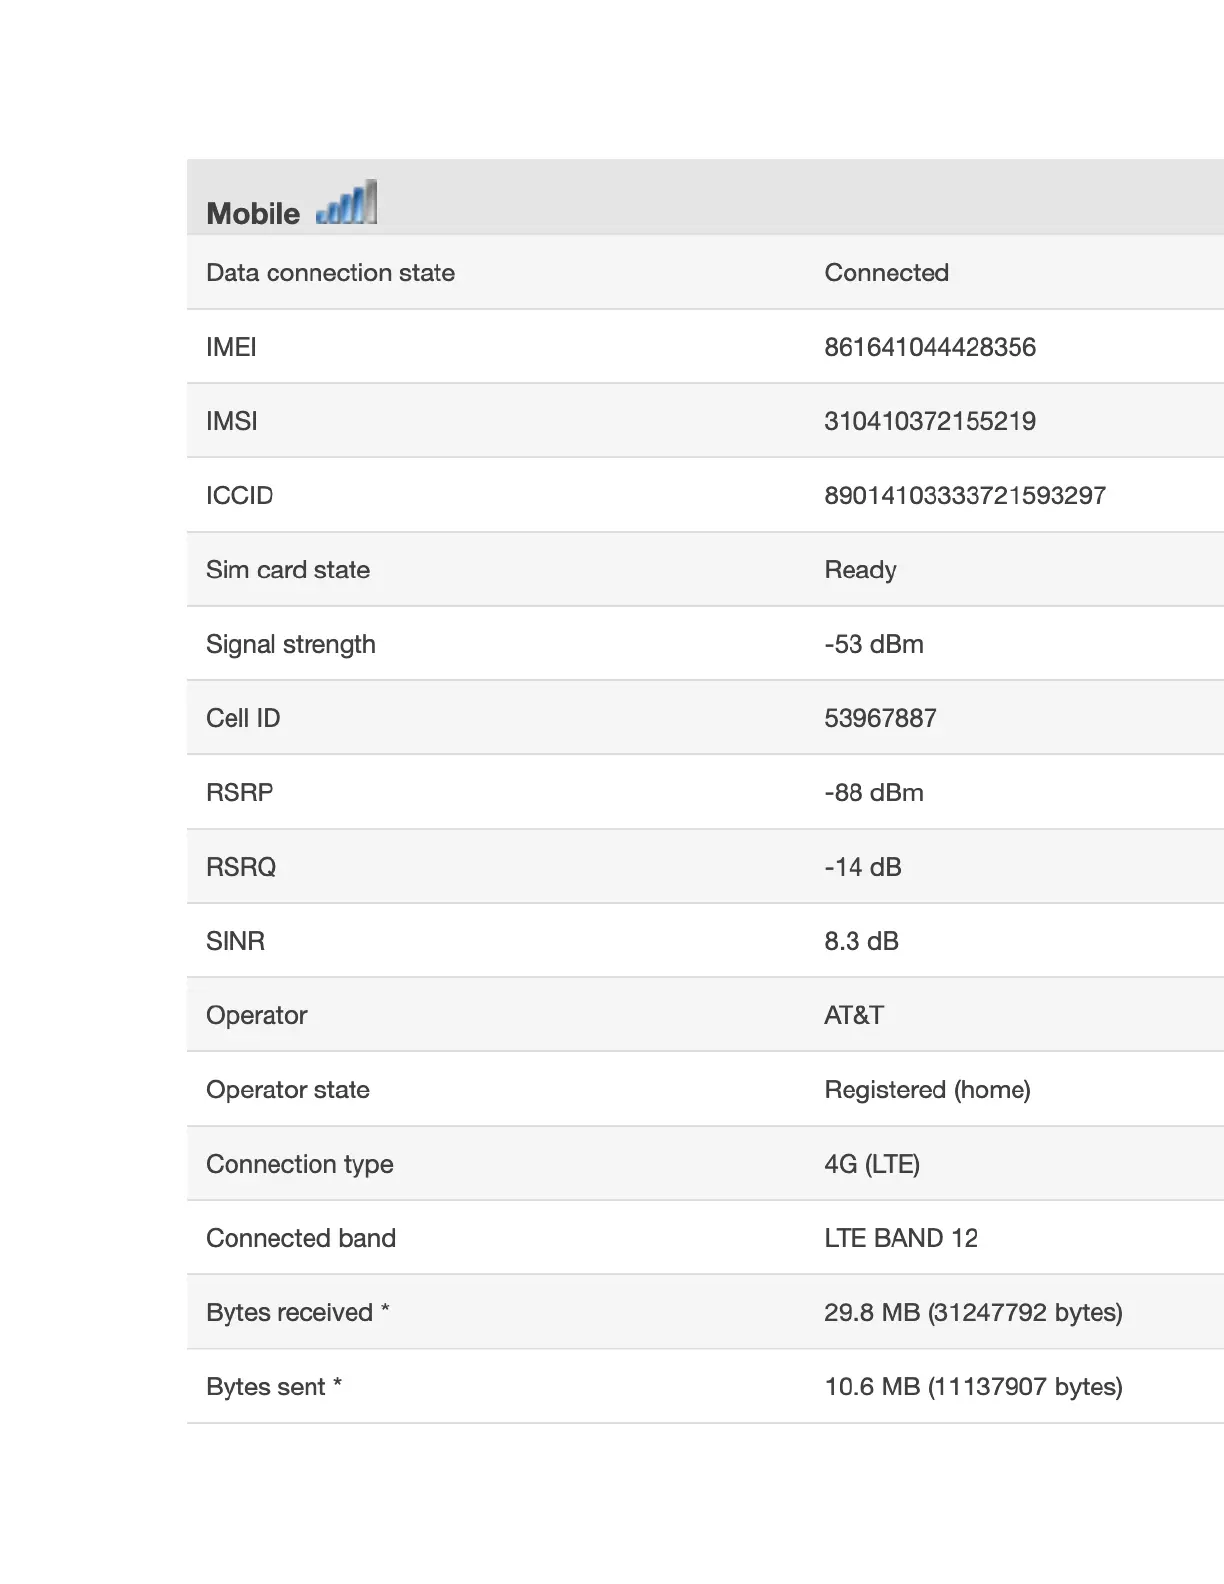Click the 4G (LTE) connection type
1224x1584 pixels.
click(872, 1164)
